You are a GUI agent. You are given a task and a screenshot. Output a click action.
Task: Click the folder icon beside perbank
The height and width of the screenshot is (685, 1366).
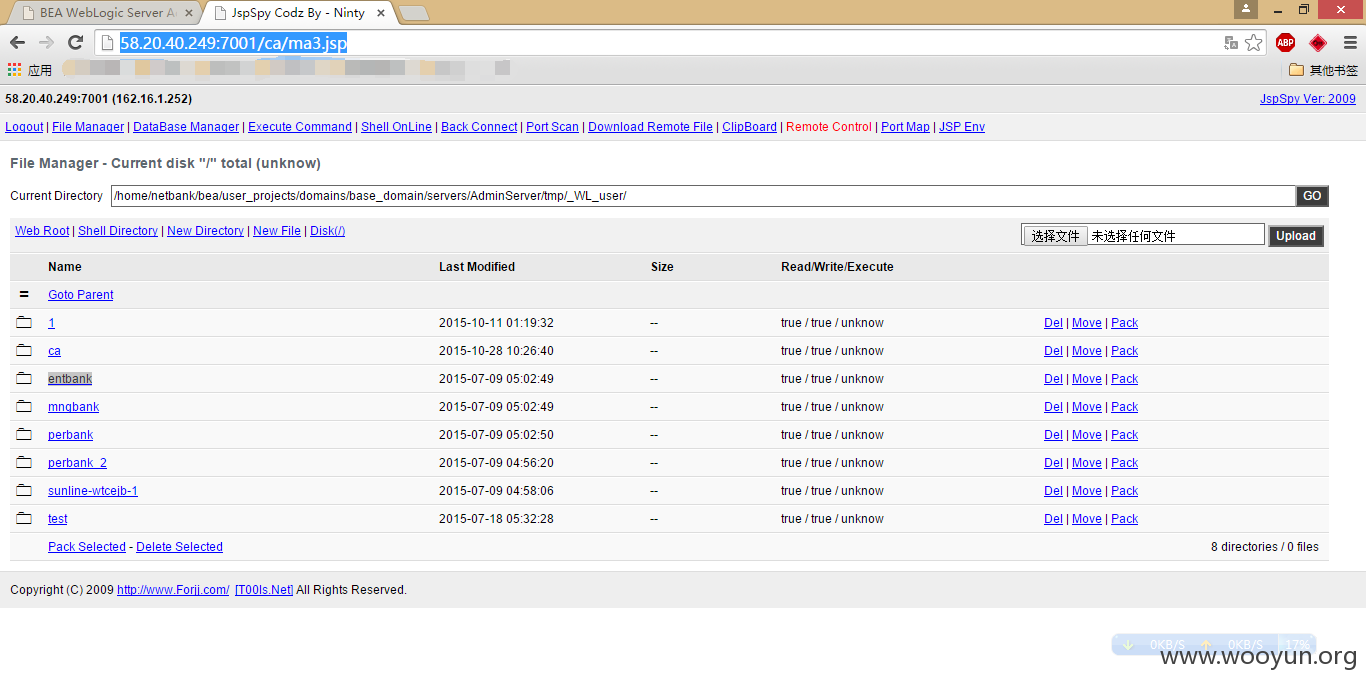pyautogui.click(x=24, y=434)
